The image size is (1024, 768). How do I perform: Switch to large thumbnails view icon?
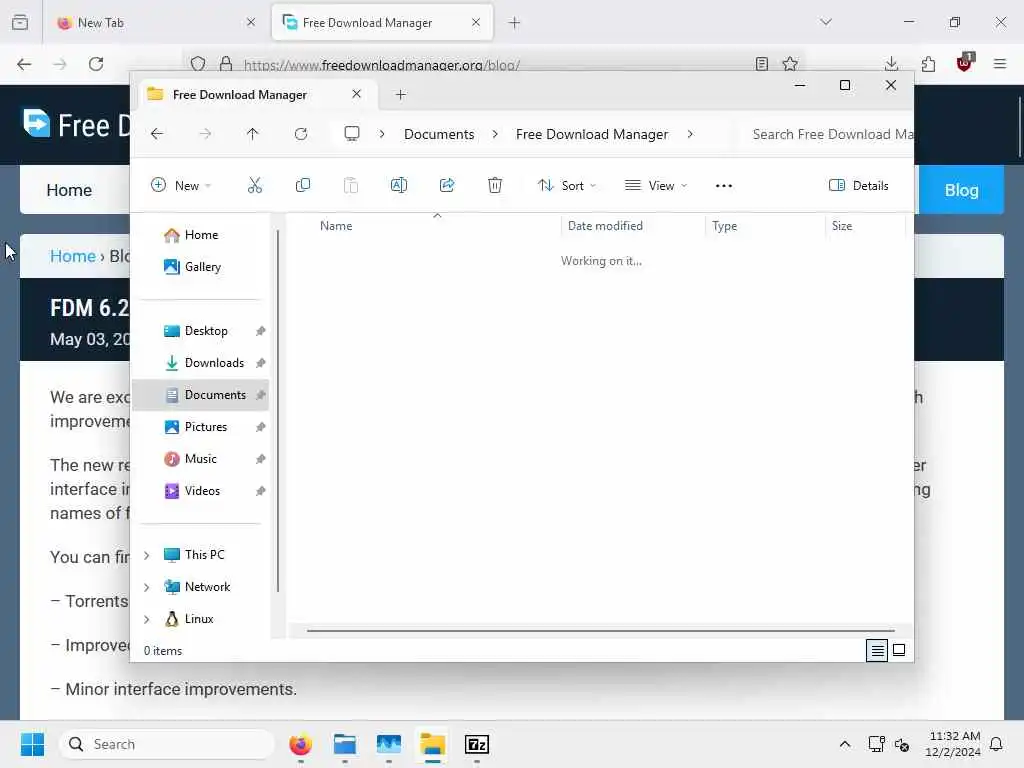pos(899,650)
